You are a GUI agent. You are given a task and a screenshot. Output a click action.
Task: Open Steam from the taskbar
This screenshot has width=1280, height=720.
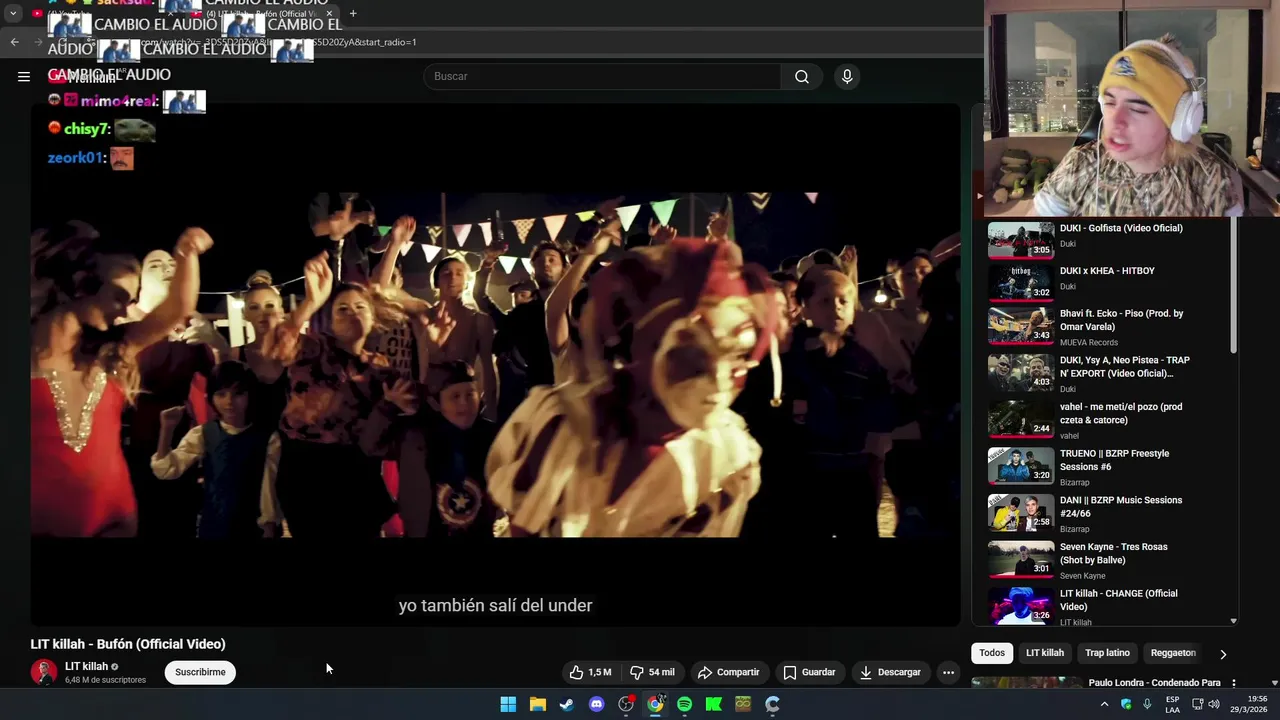point(567,704)
